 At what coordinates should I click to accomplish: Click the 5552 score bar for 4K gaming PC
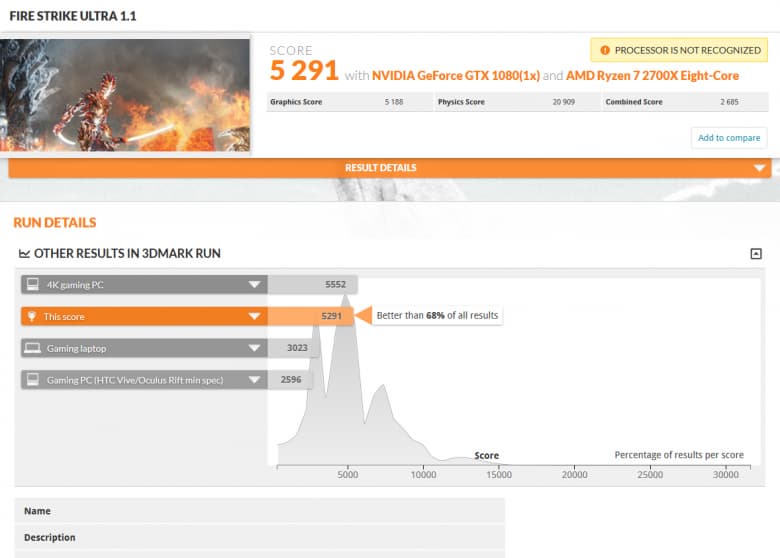312,284
